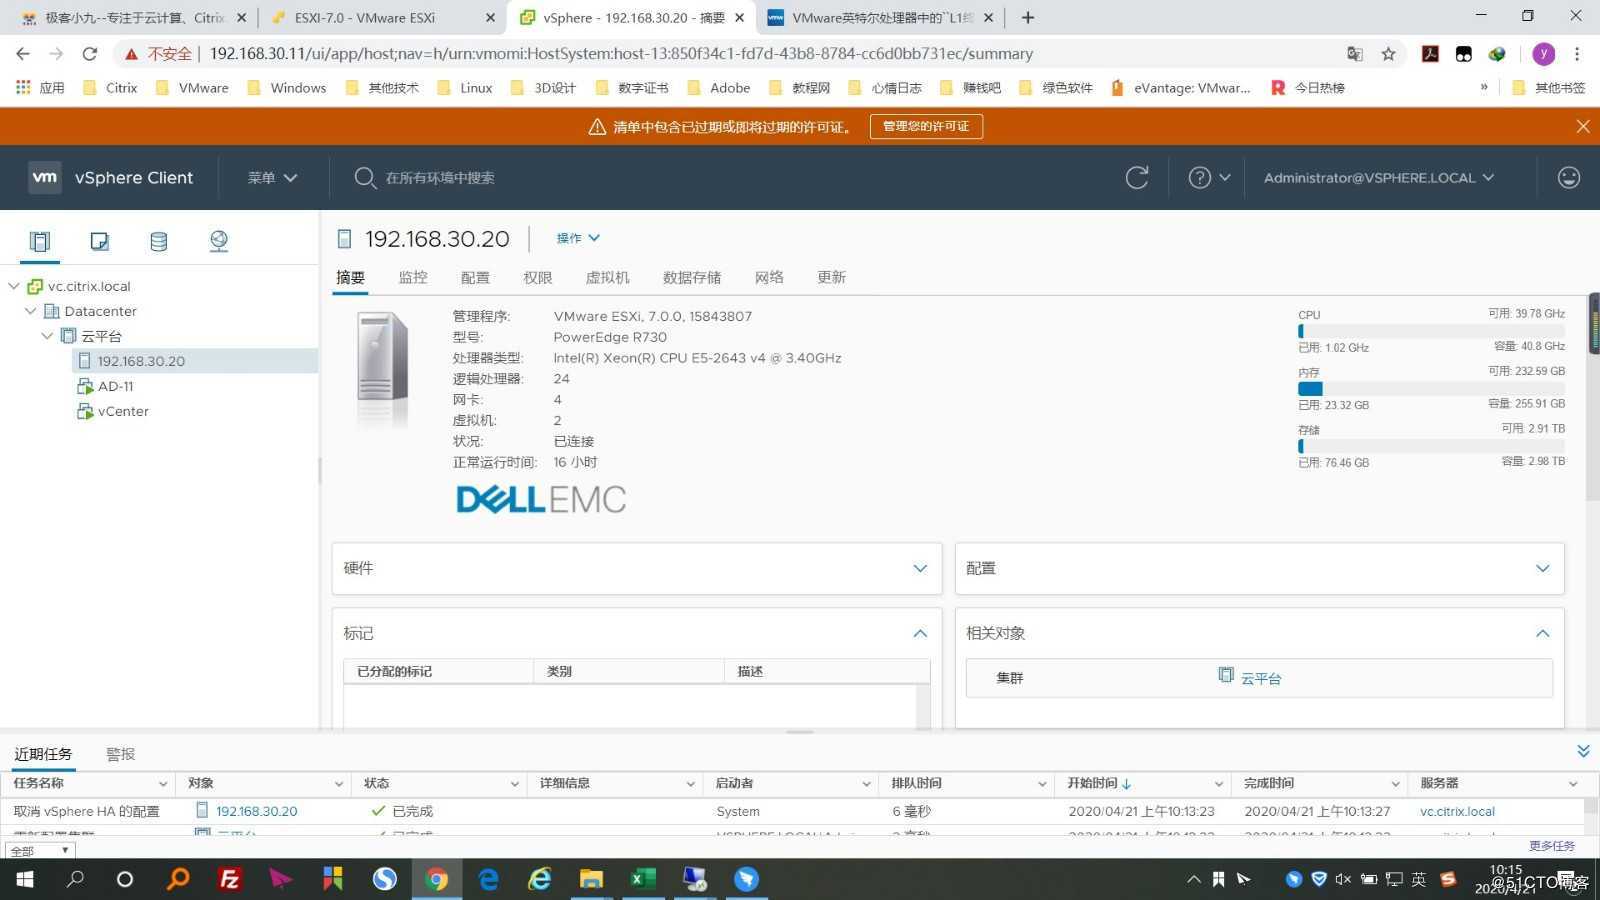Open VMs and Templates inventory view icon
This screenshot has width=1600, height=900.
(99, 241)
